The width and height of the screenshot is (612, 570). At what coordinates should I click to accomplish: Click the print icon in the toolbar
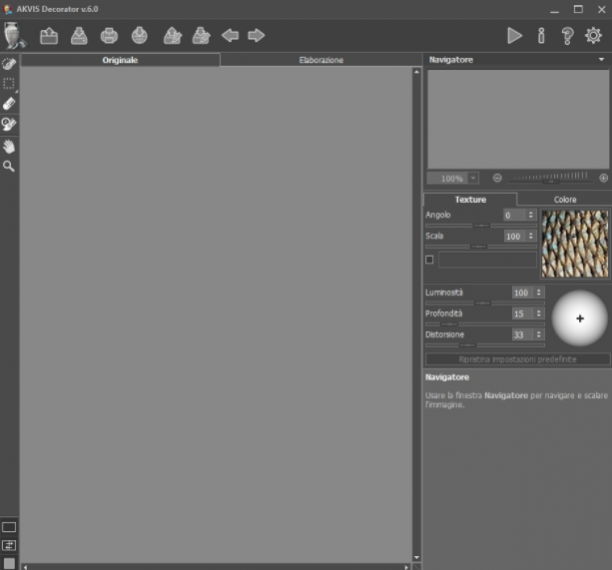(x=109, y=36)
